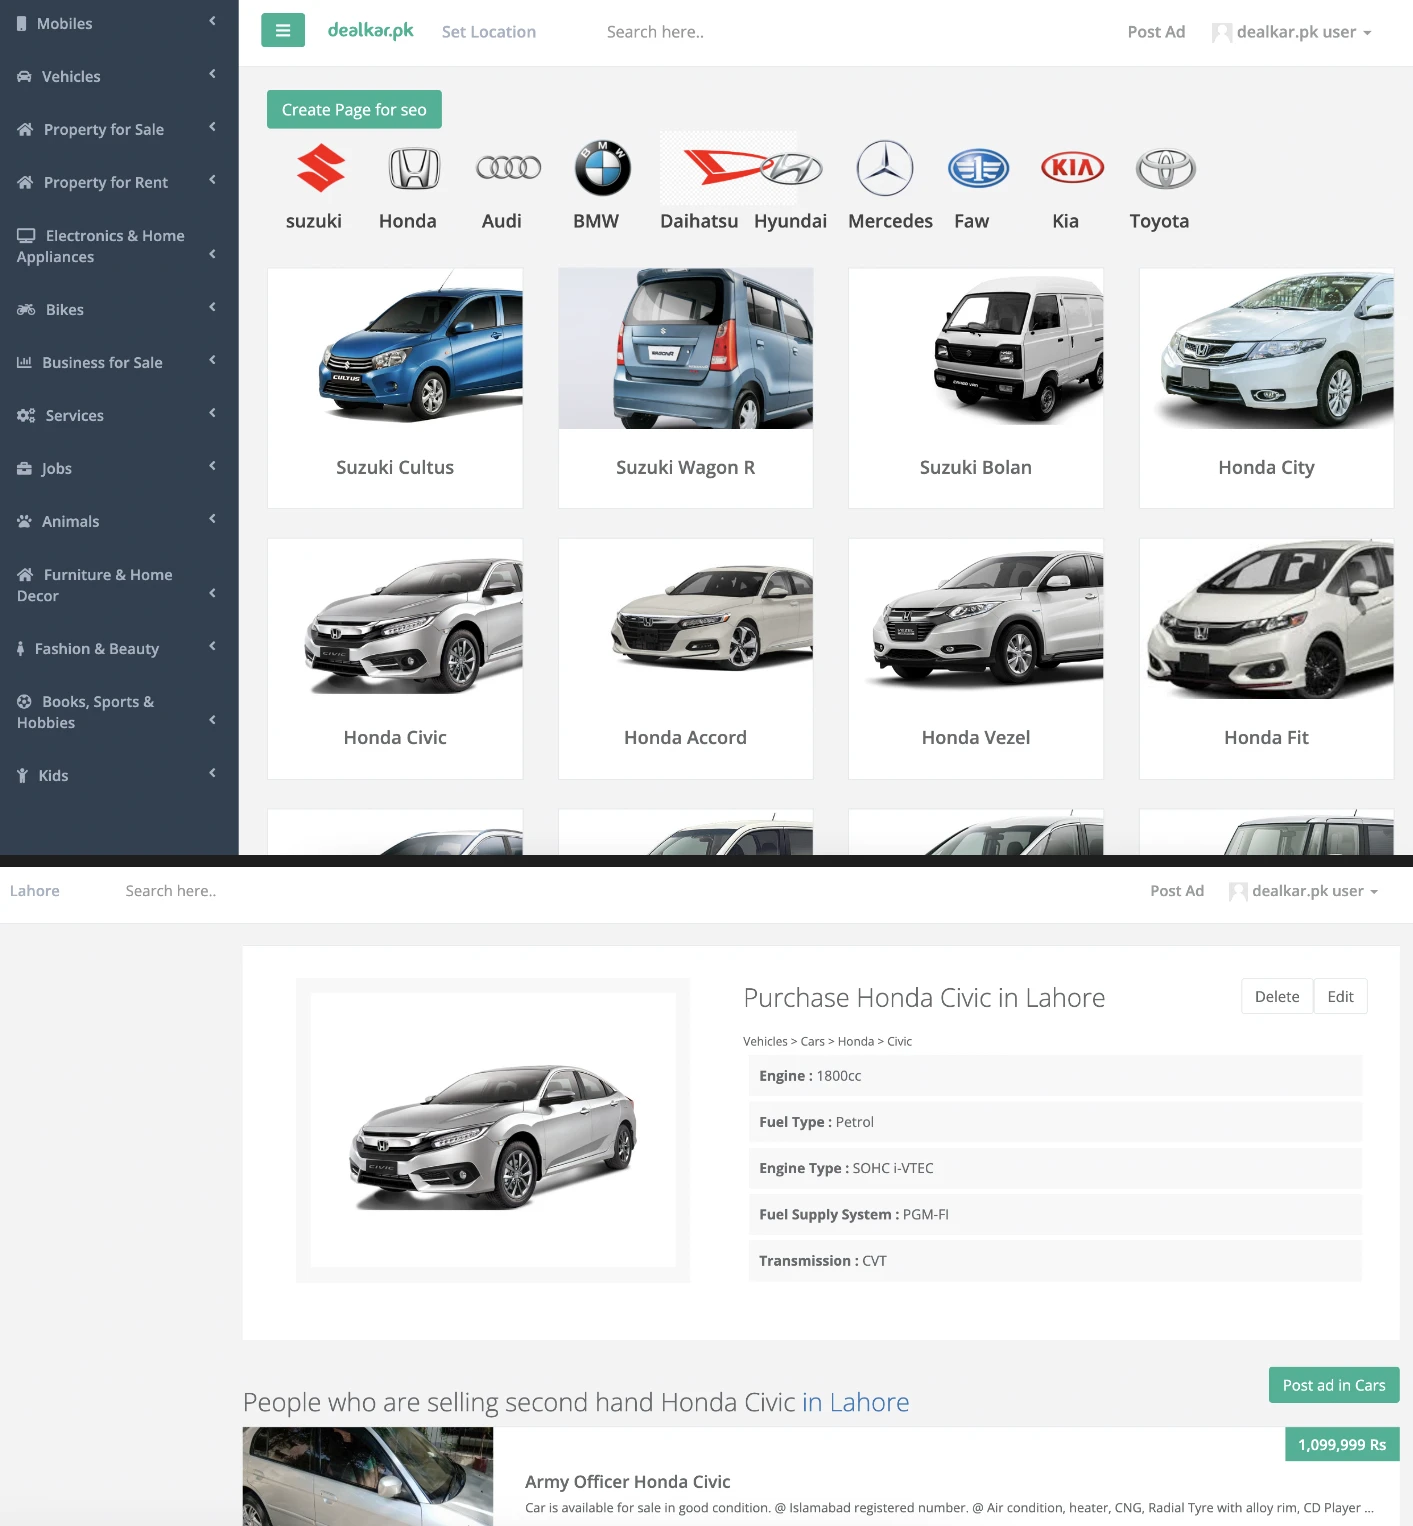Select the Honda brand logo
1413x1526 pixels.
[414, 168]
